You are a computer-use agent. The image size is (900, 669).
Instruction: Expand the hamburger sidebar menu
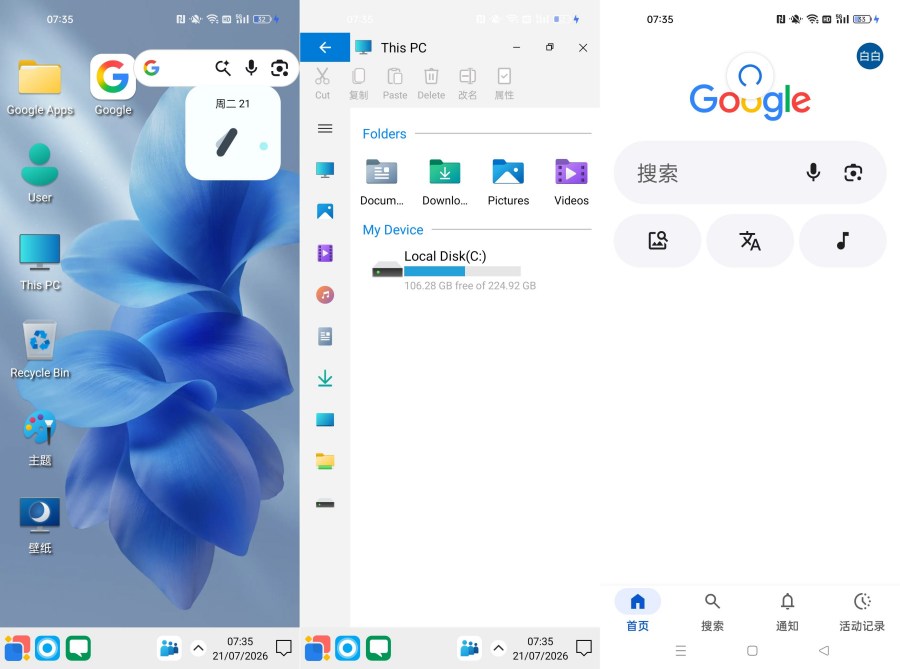(x=325, y=129)
